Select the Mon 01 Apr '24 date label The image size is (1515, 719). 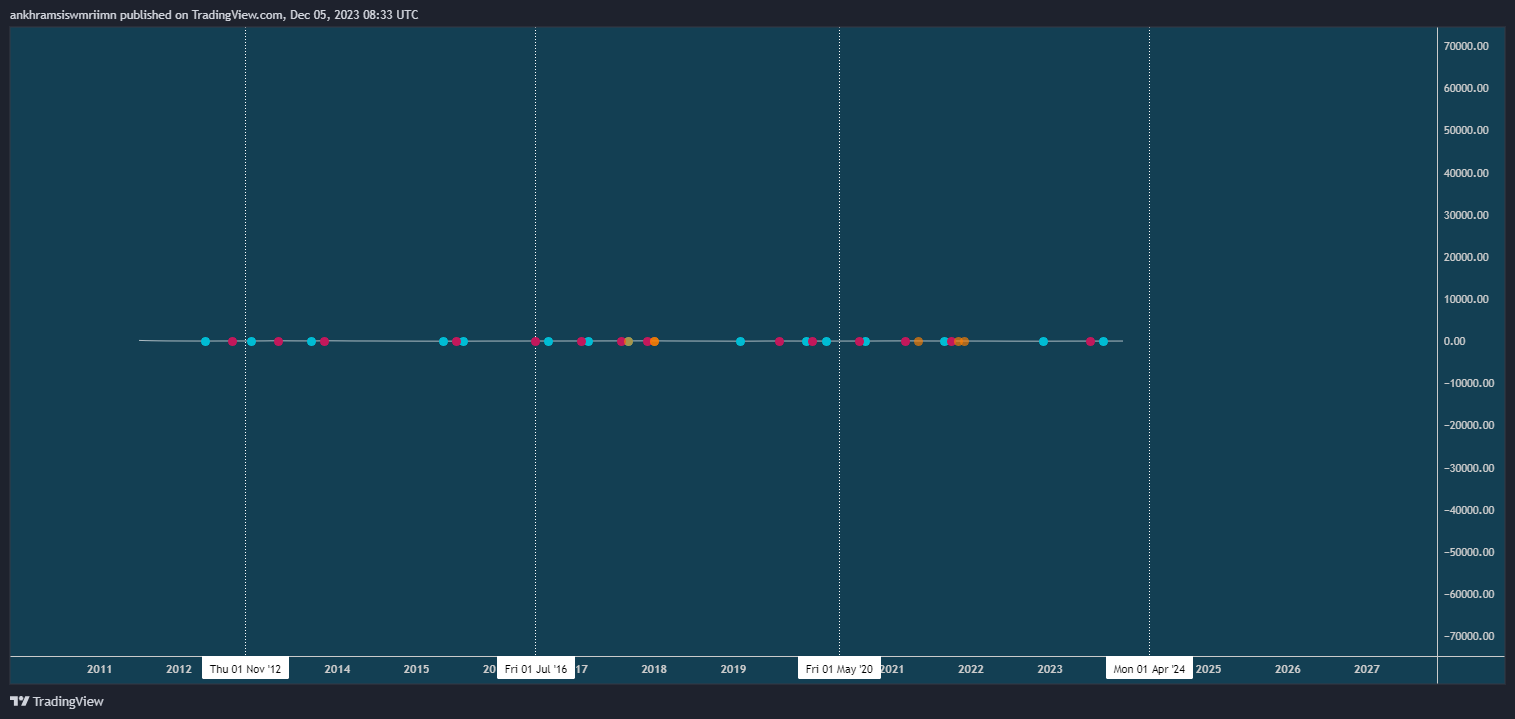tap(1149, 669)
